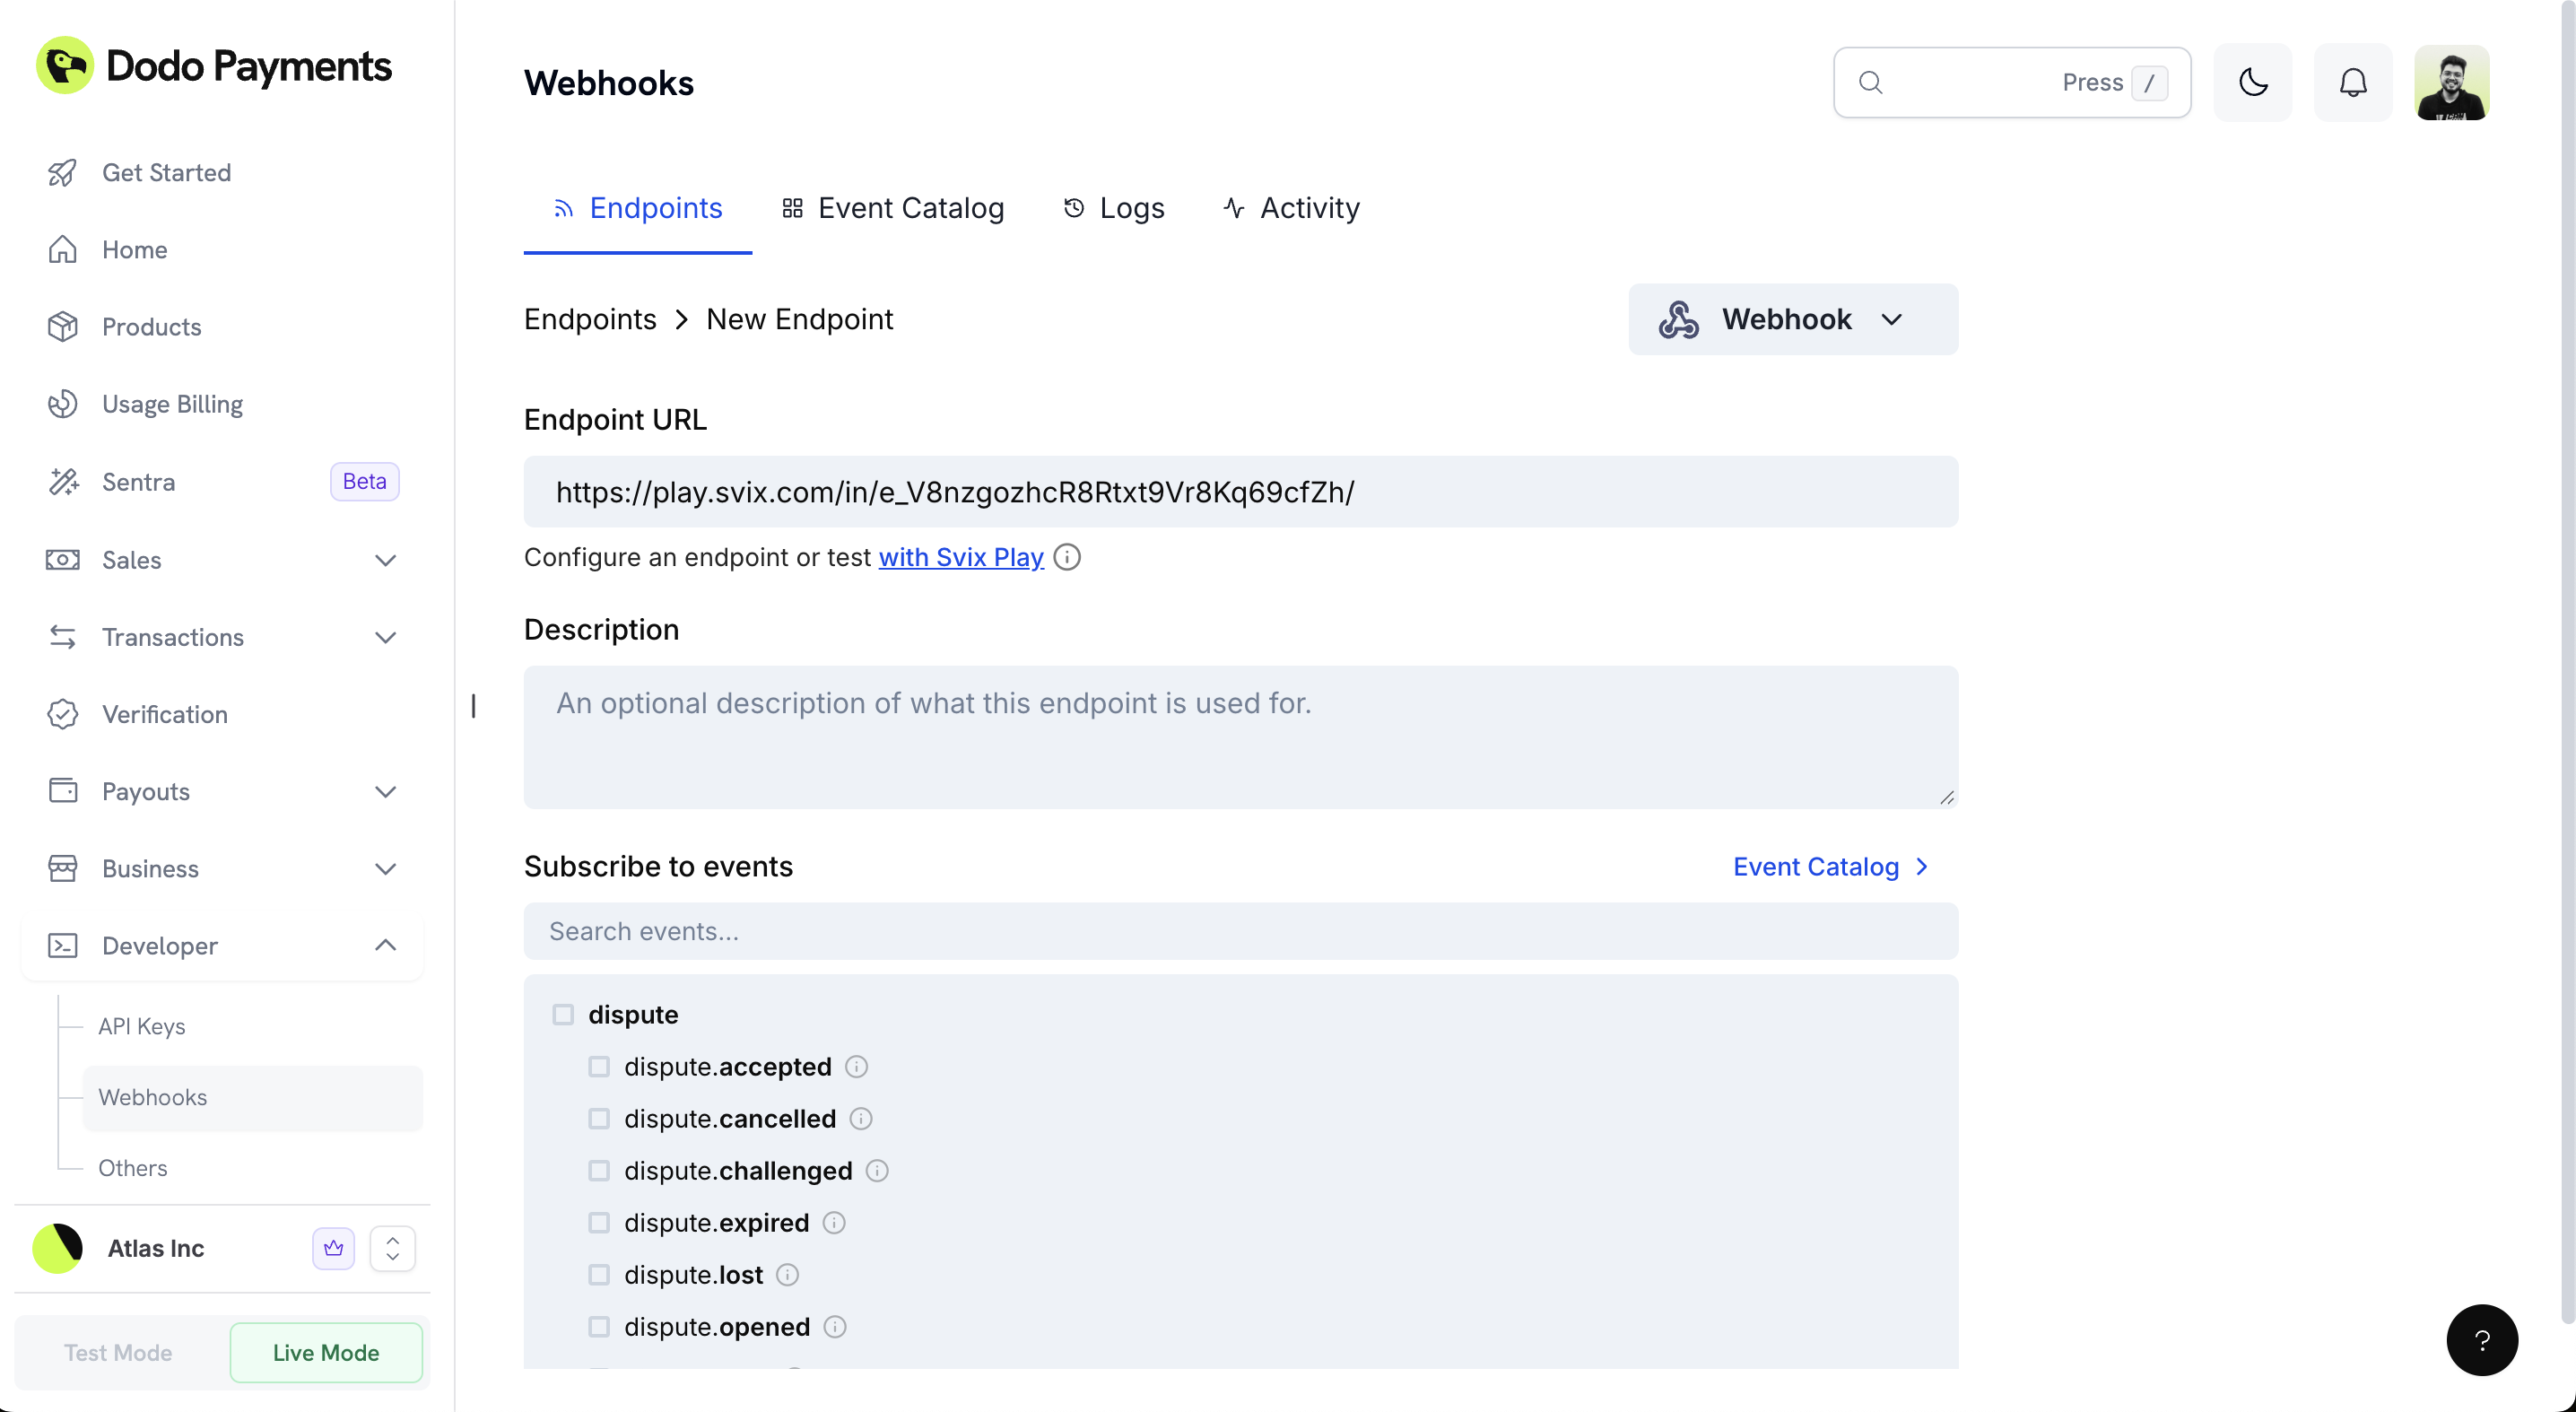Collapse the Developer sidebar section
The width and height of the screenshot is (2576, 1412).
[x=385, y=945]
